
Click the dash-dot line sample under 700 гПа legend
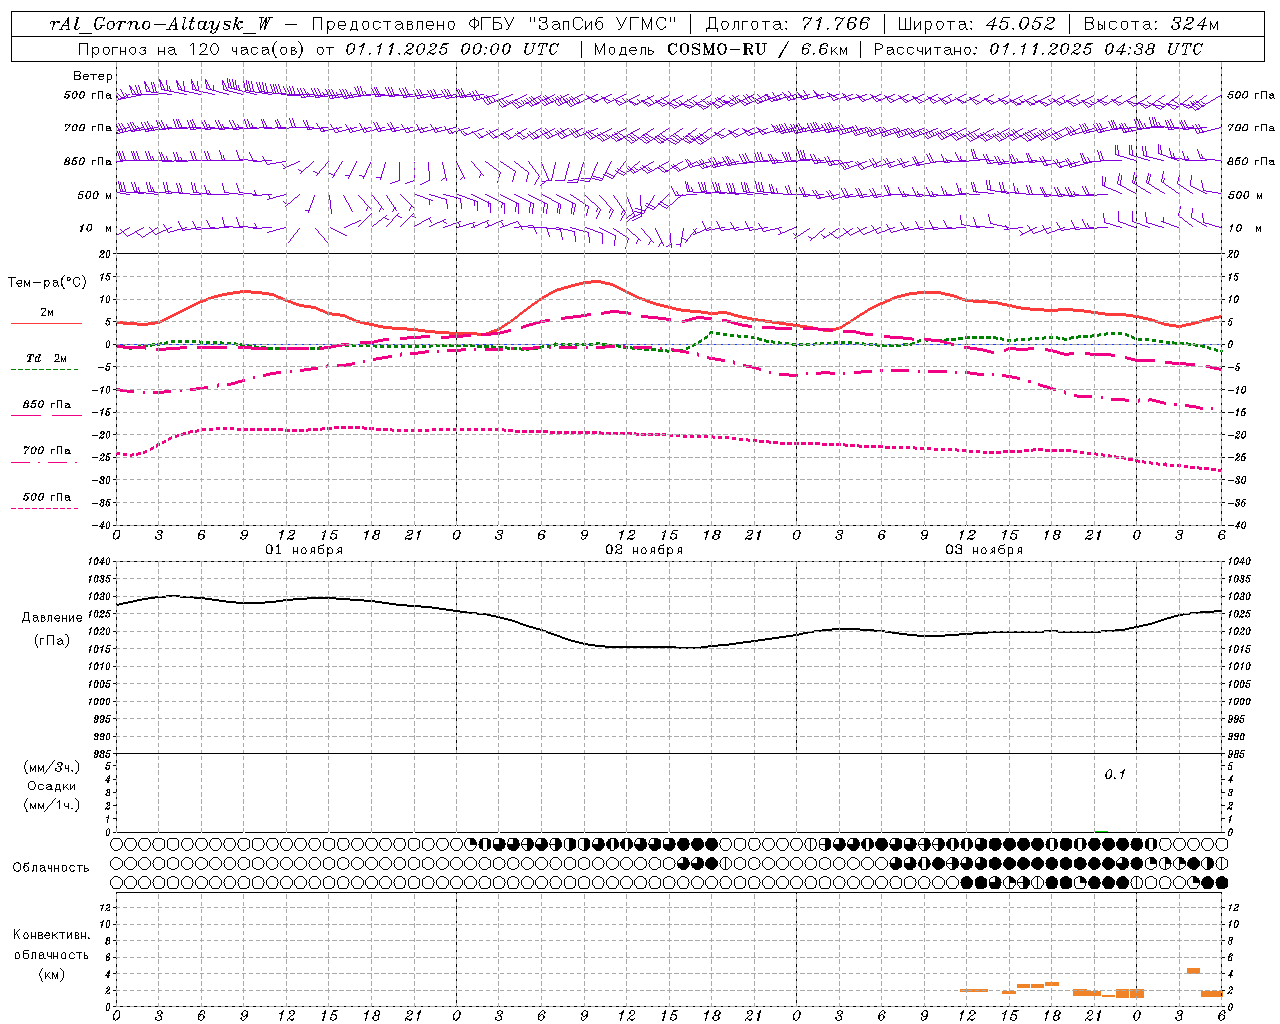[45, 462]
